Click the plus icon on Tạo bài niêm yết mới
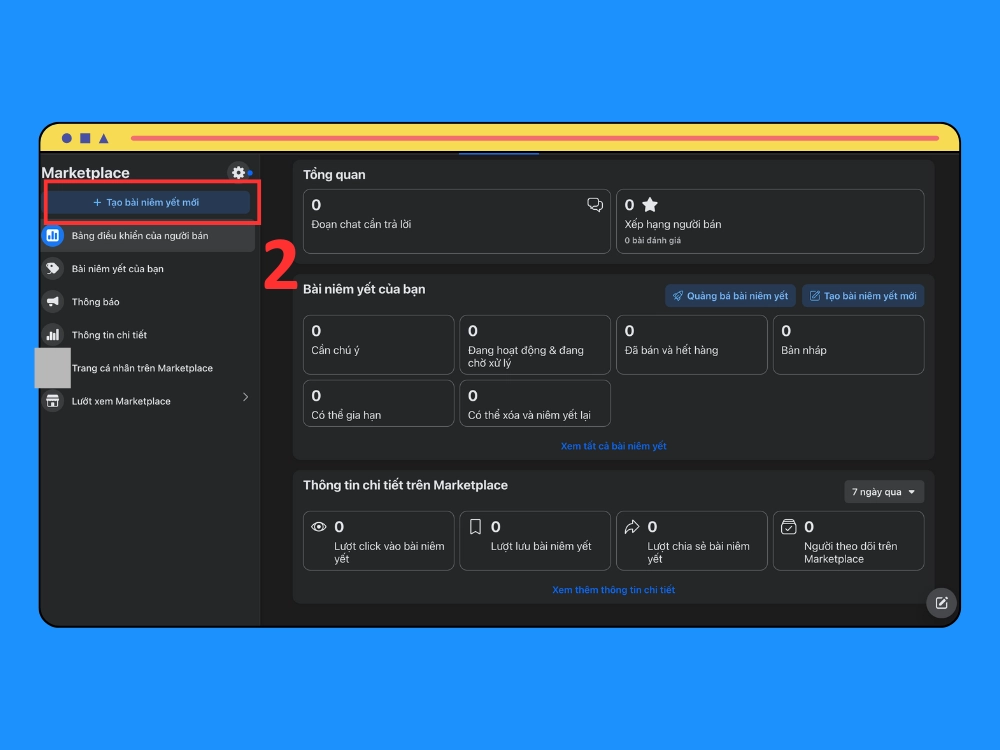This screenshot has height=750, width=1000. [x=98, y=202]
